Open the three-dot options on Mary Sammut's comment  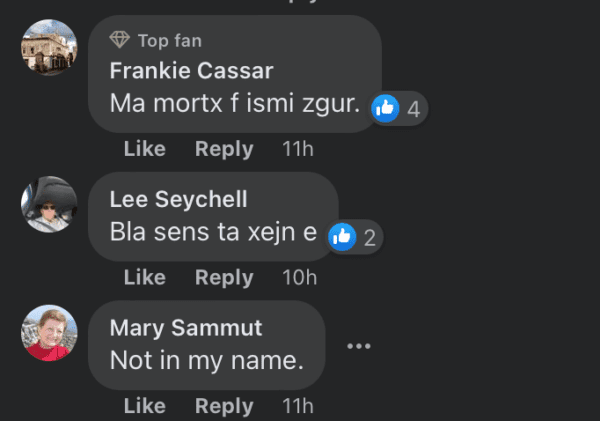[x=358, y=346]
